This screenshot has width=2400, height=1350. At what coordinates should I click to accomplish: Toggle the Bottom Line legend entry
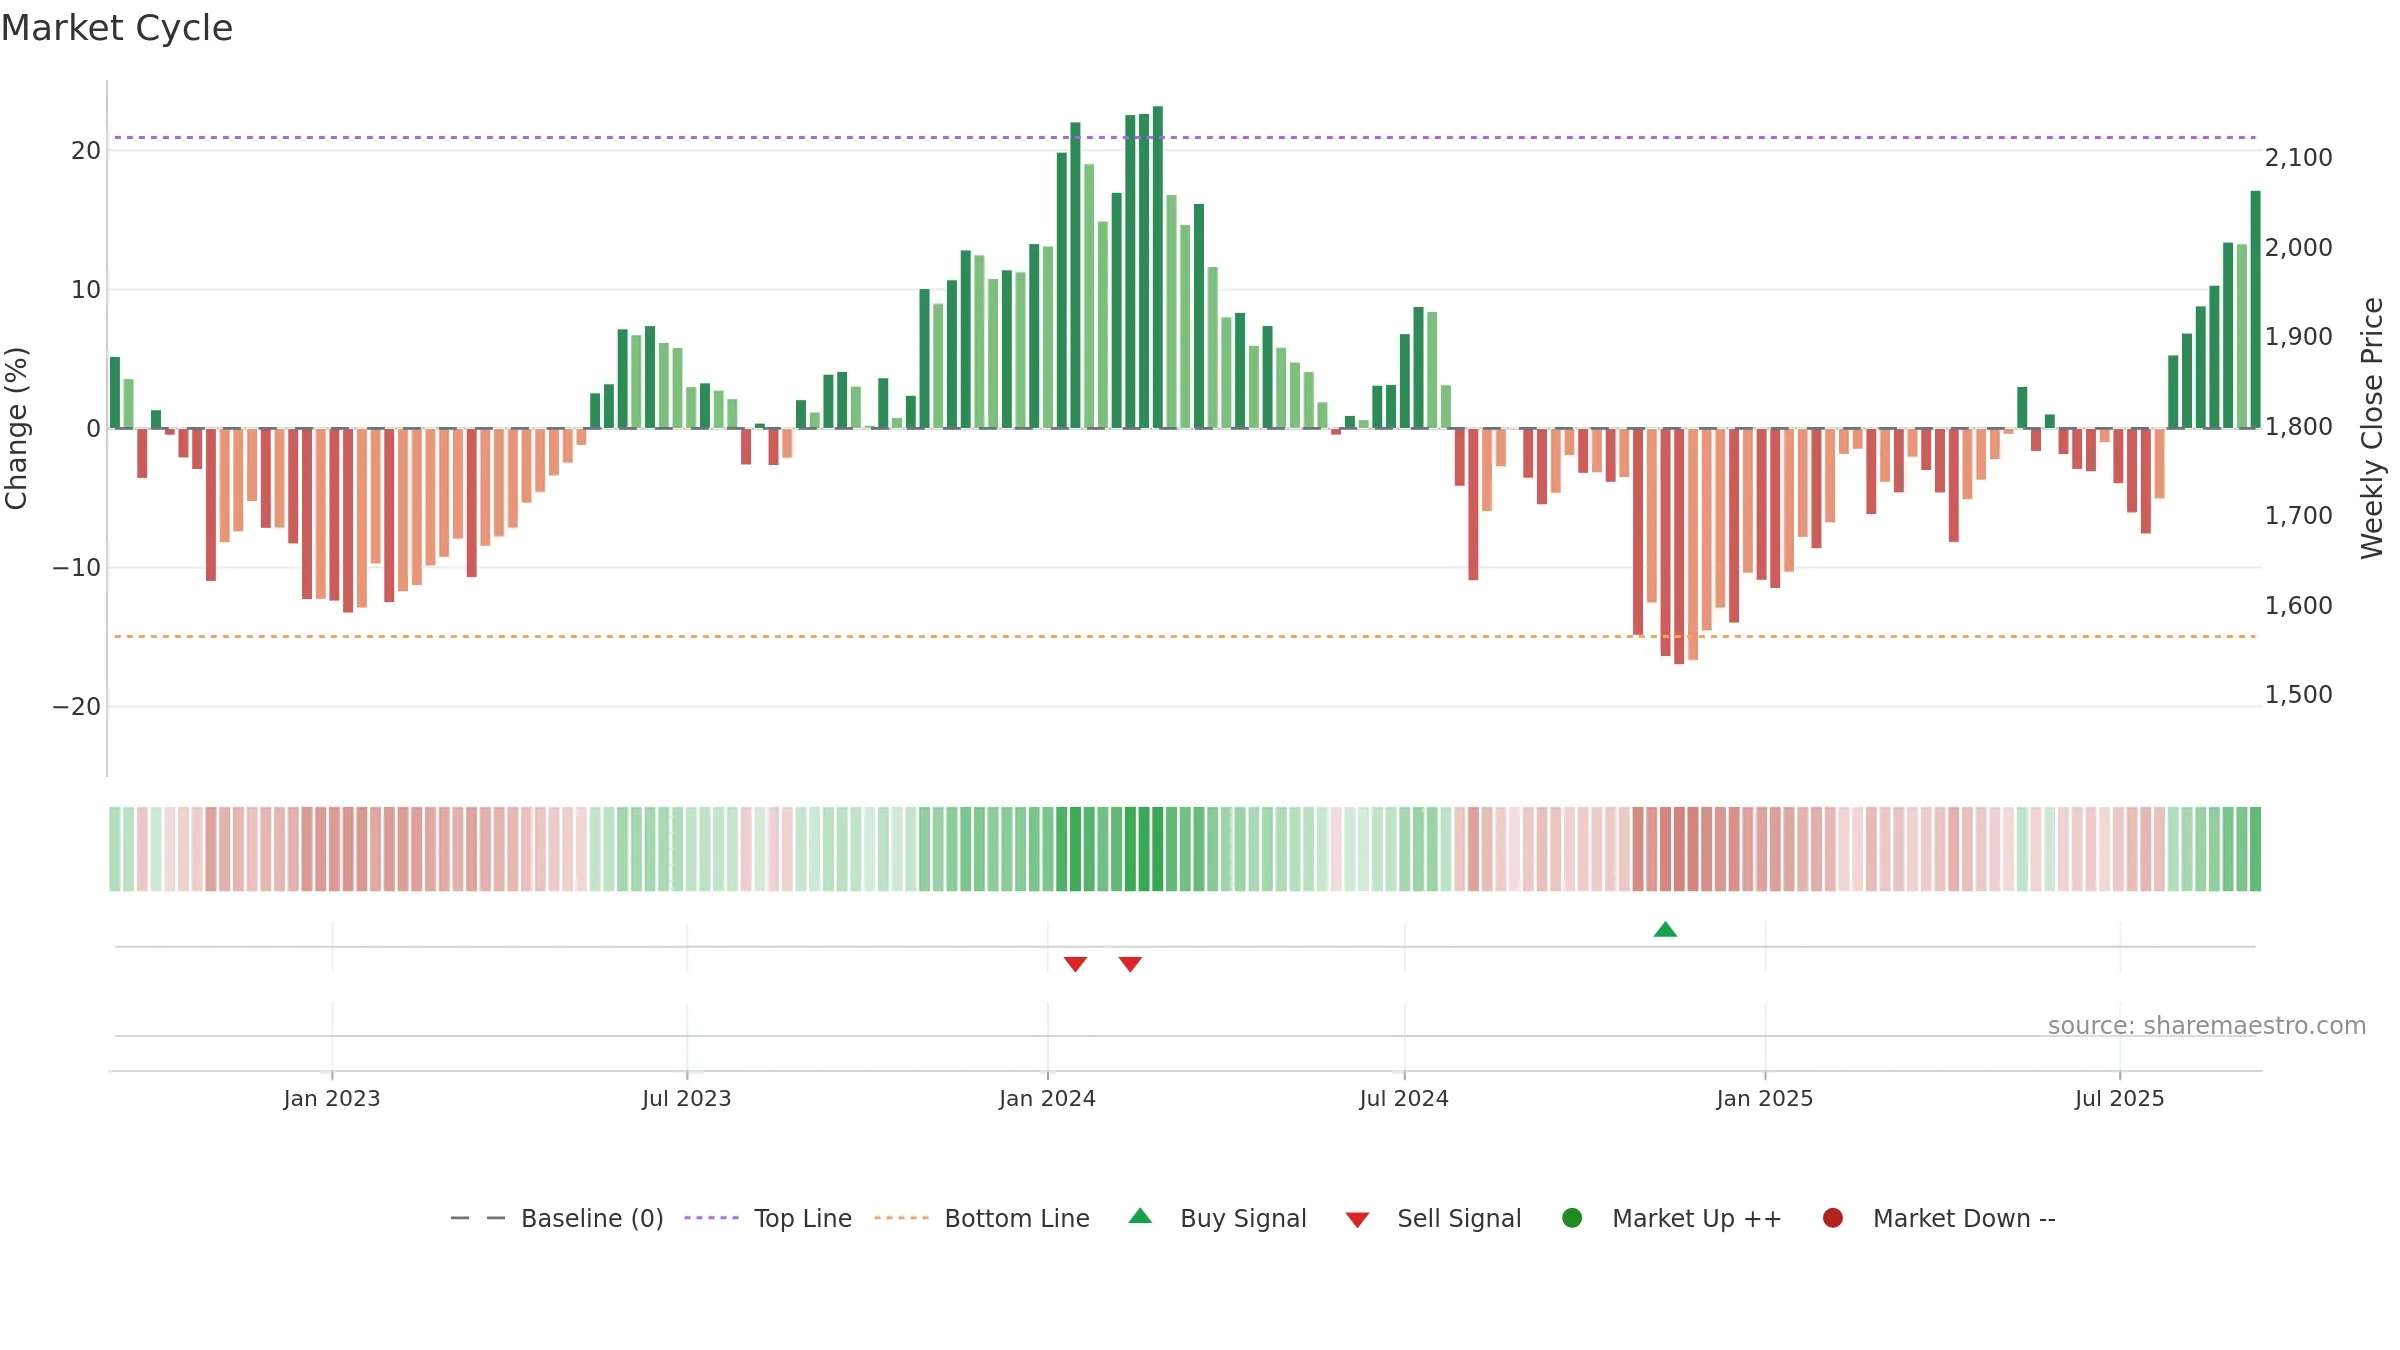[982, 1218]
